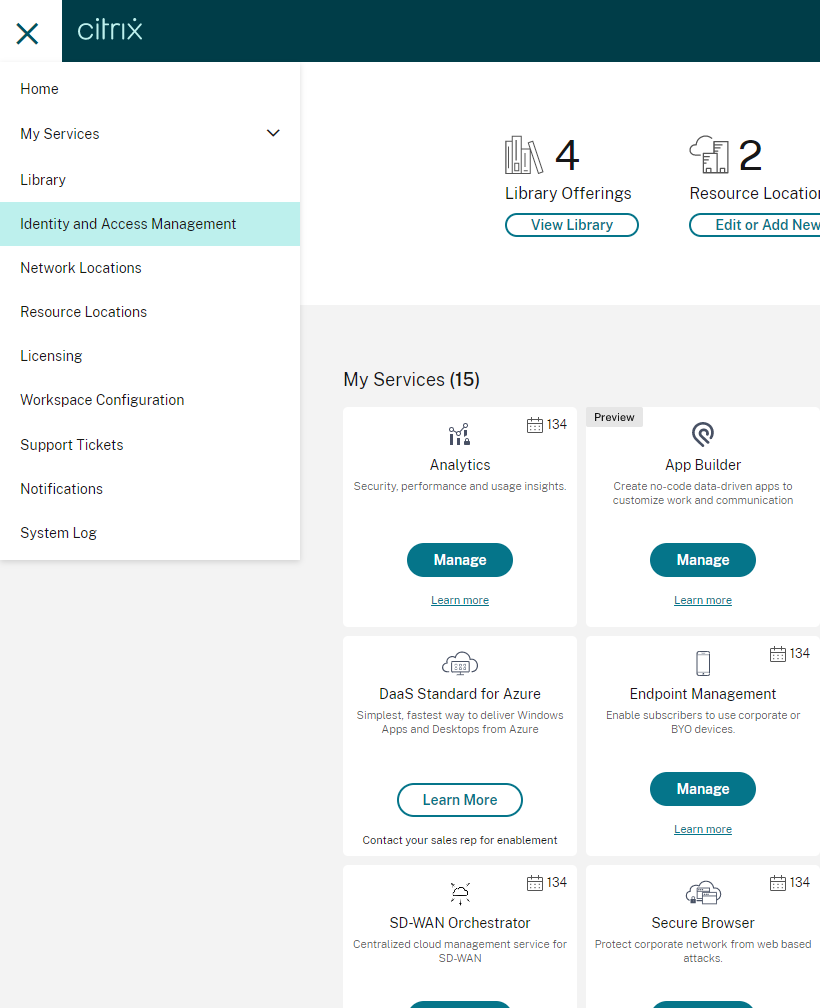Image resolution: width=820 pixels, height=1008 pixels.
Task: Open Identity and Access Management
Action: tap(128, 224)
